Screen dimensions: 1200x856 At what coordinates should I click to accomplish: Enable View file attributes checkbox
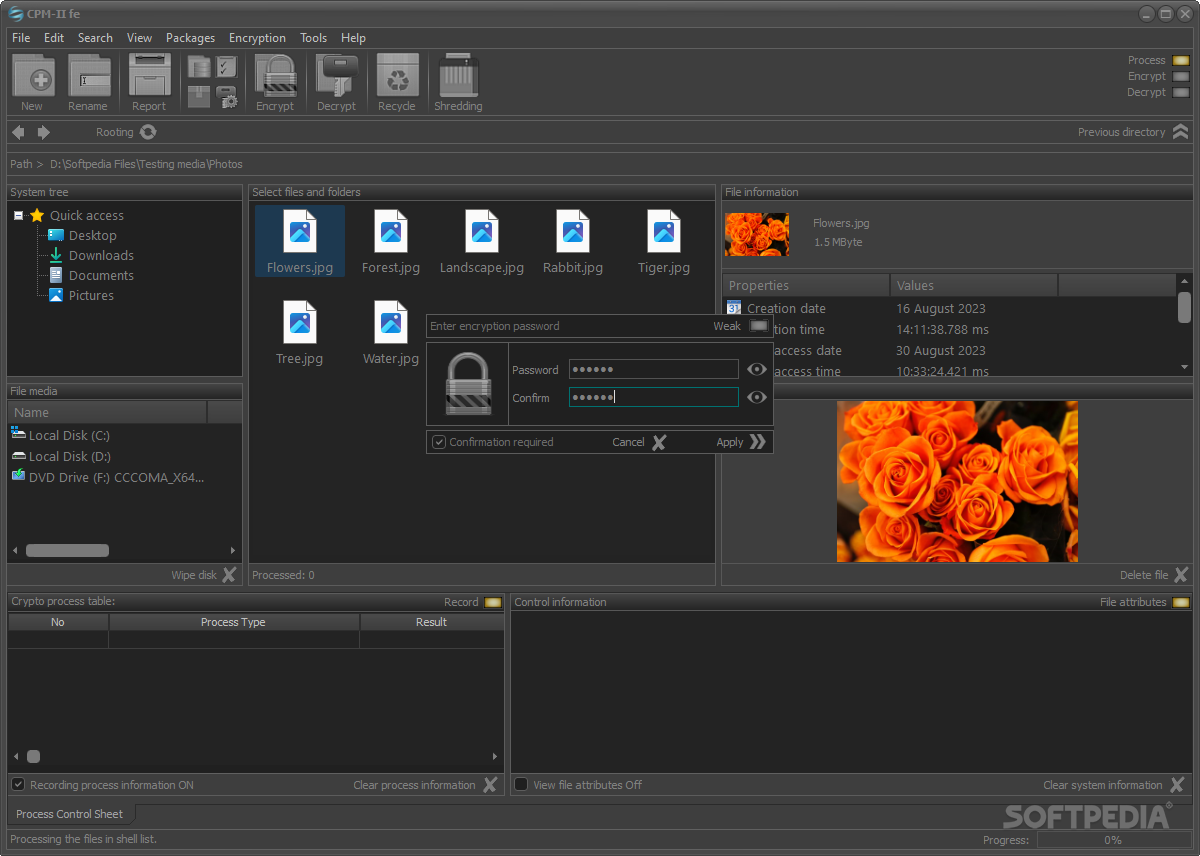pos(521,785)
